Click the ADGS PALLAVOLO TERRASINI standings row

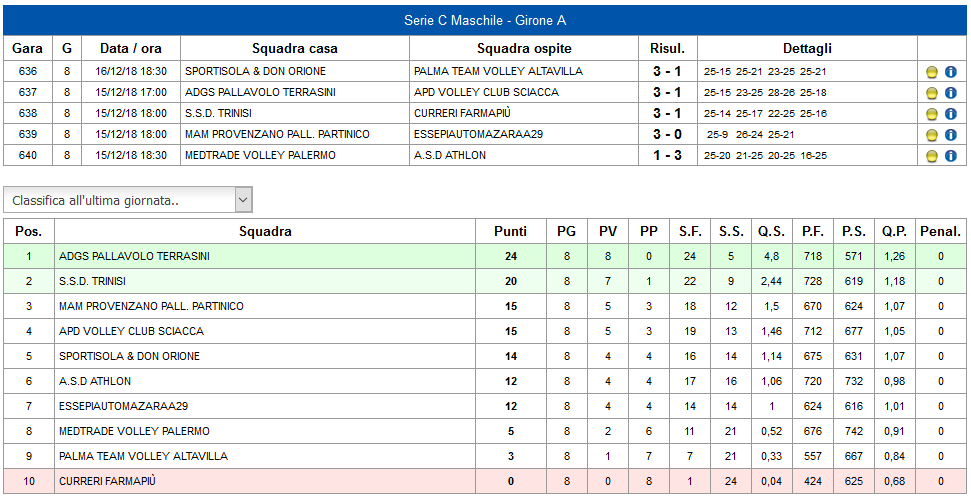tap(485, 257)
